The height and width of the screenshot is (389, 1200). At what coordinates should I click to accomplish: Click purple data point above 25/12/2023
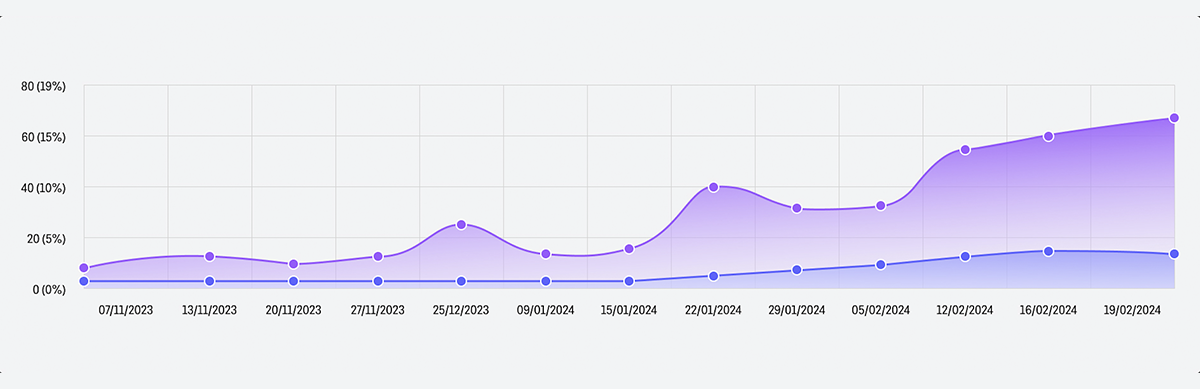coord(461,225)
